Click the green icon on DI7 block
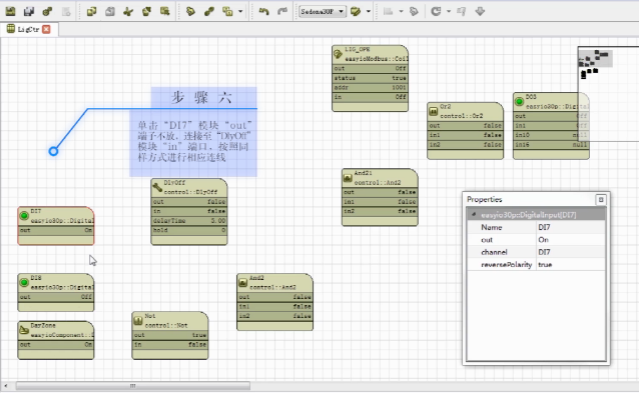The width and height of the screenshot is (639, 393). pyautogui.click(x=24, y=215)
